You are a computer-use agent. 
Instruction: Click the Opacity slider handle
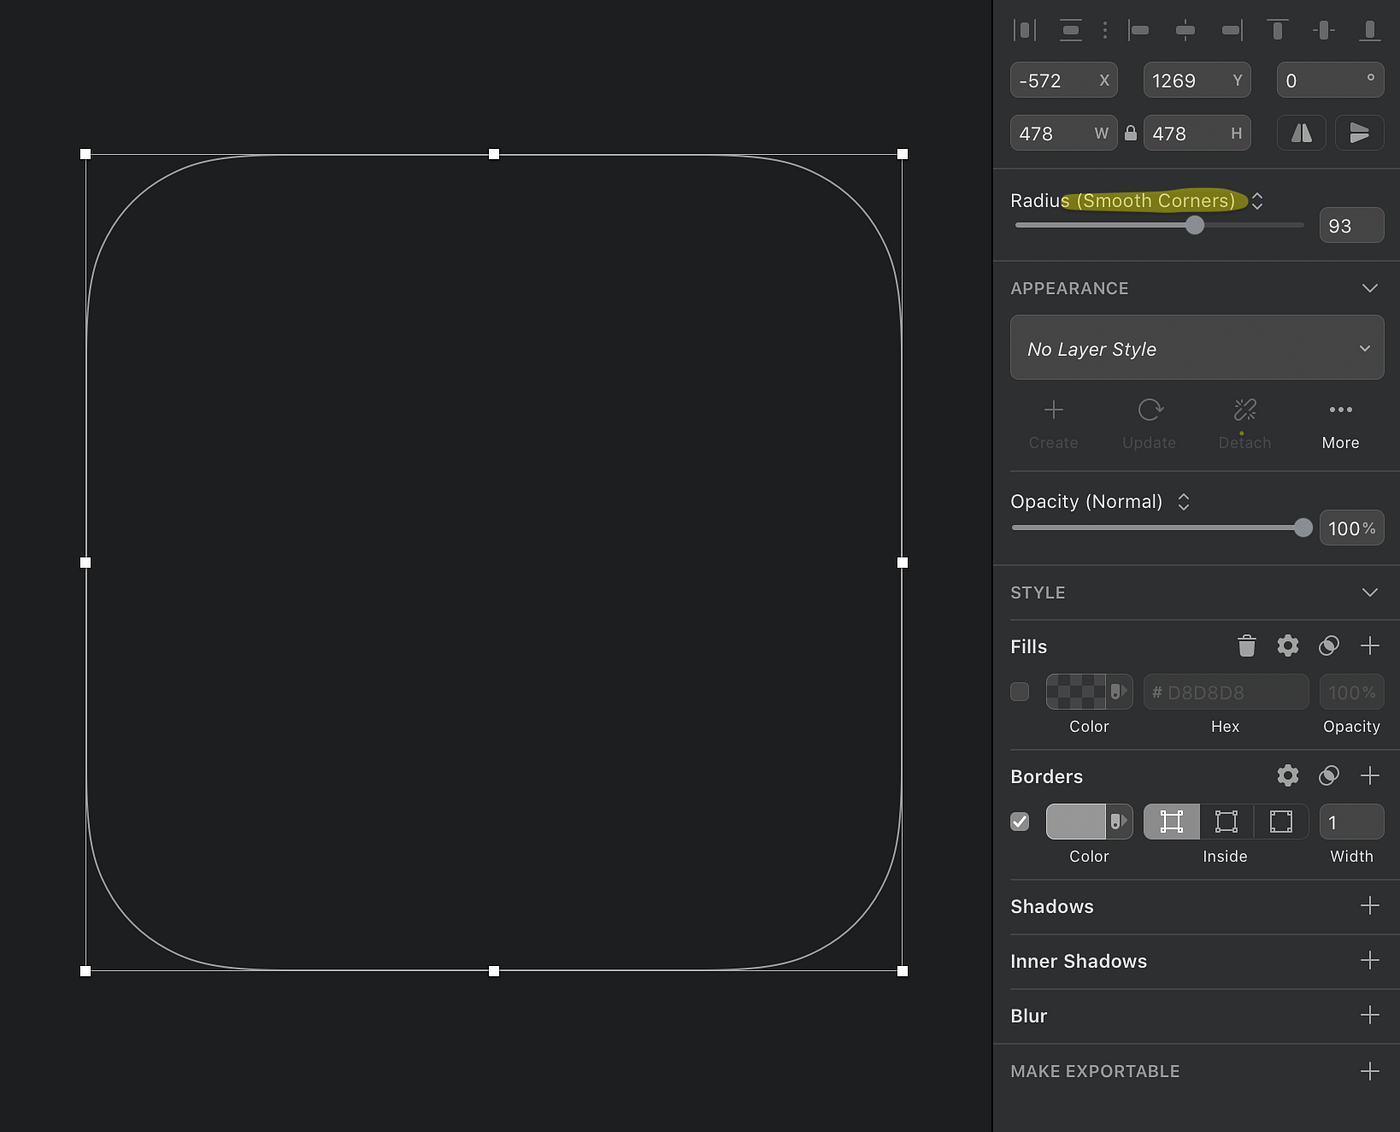pyautogui.click(x=1303, y=528)
